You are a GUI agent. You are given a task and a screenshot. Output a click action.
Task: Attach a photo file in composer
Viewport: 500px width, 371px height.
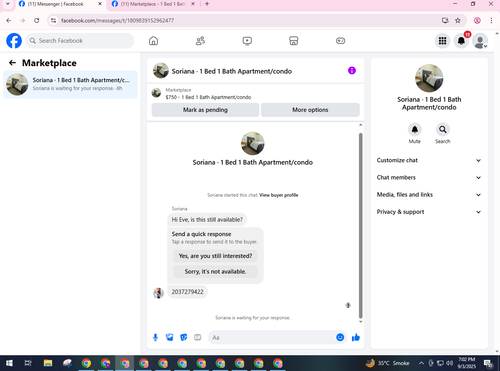170,337
